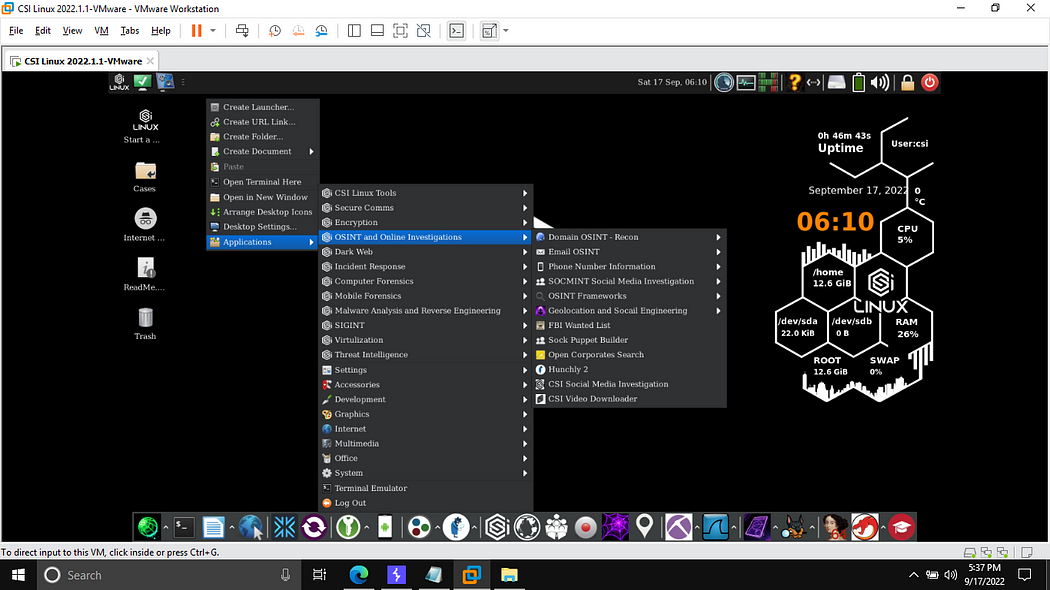The width and height of the screenshot is (1050, 590).
Task: Select the CSI Linux 2022.1.1-VMware tab
Action: coord(80,61)
